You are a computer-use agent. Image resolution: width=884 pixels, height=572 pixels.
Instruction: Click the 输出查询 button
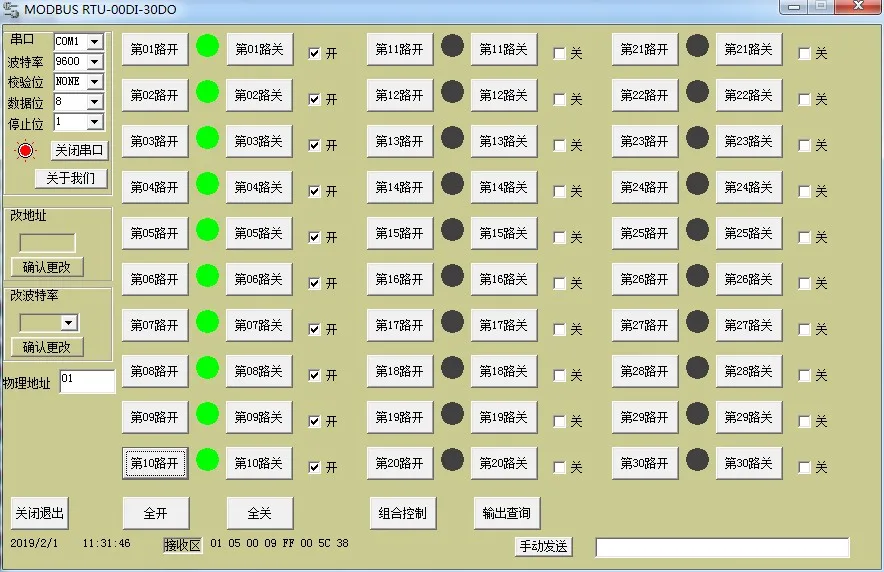click(507, 513)
